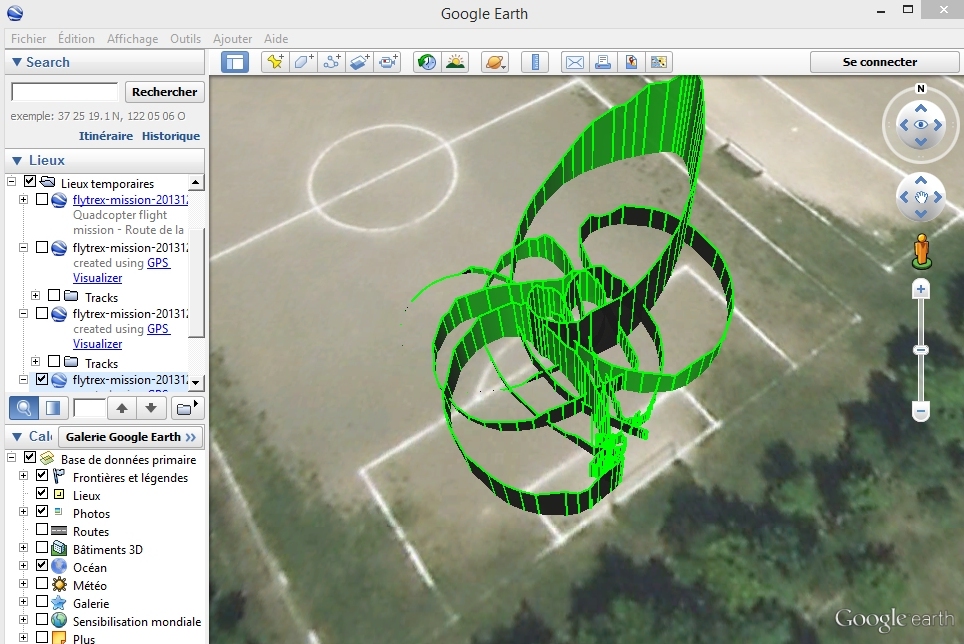Open the Ajouter menu
Screen dimensions: 964x644
click(x=232, y=39)
